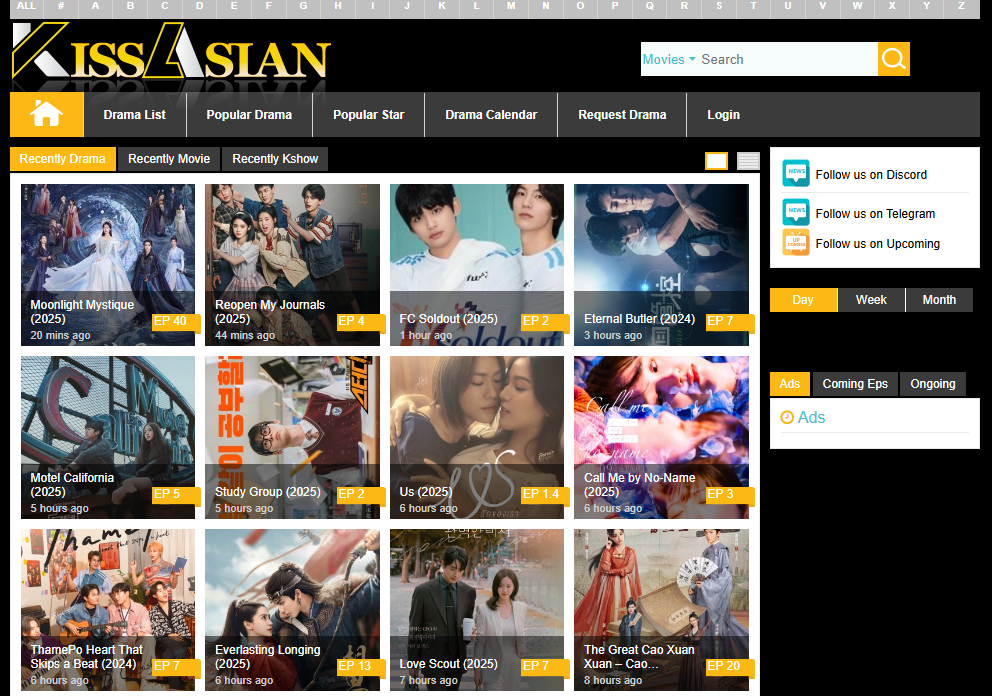Open the Drama List menu
Viewport: 992px width, 696px height.
point(134,115)
